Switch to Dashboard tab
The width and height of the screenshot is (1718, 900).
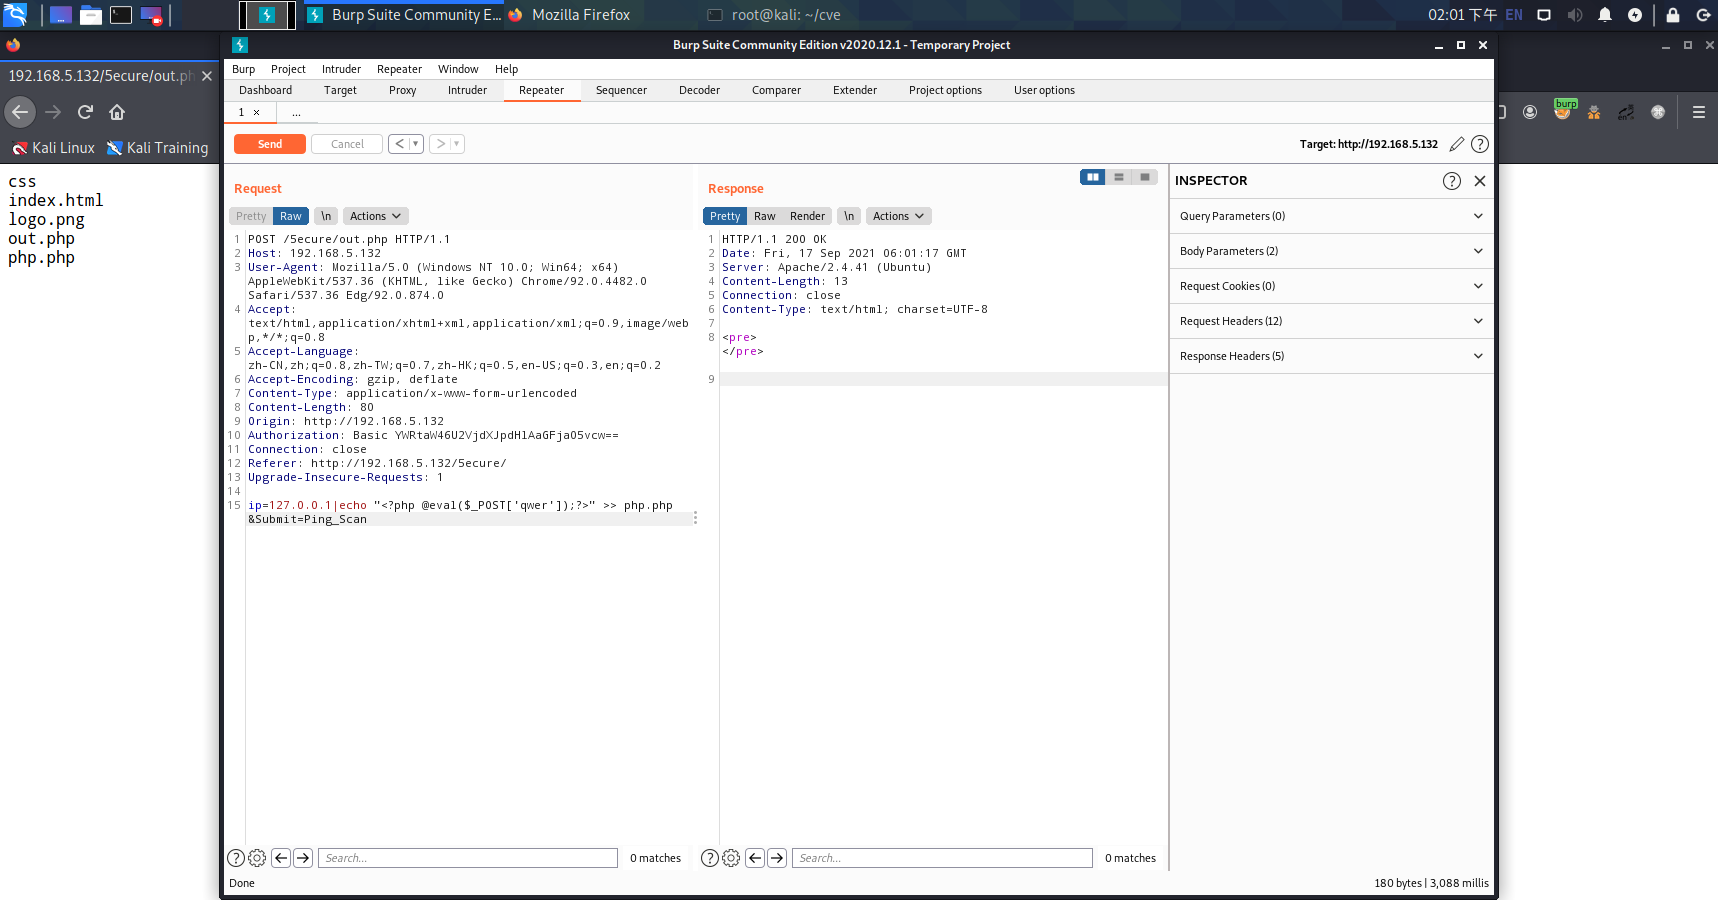(x=265, y=90)
